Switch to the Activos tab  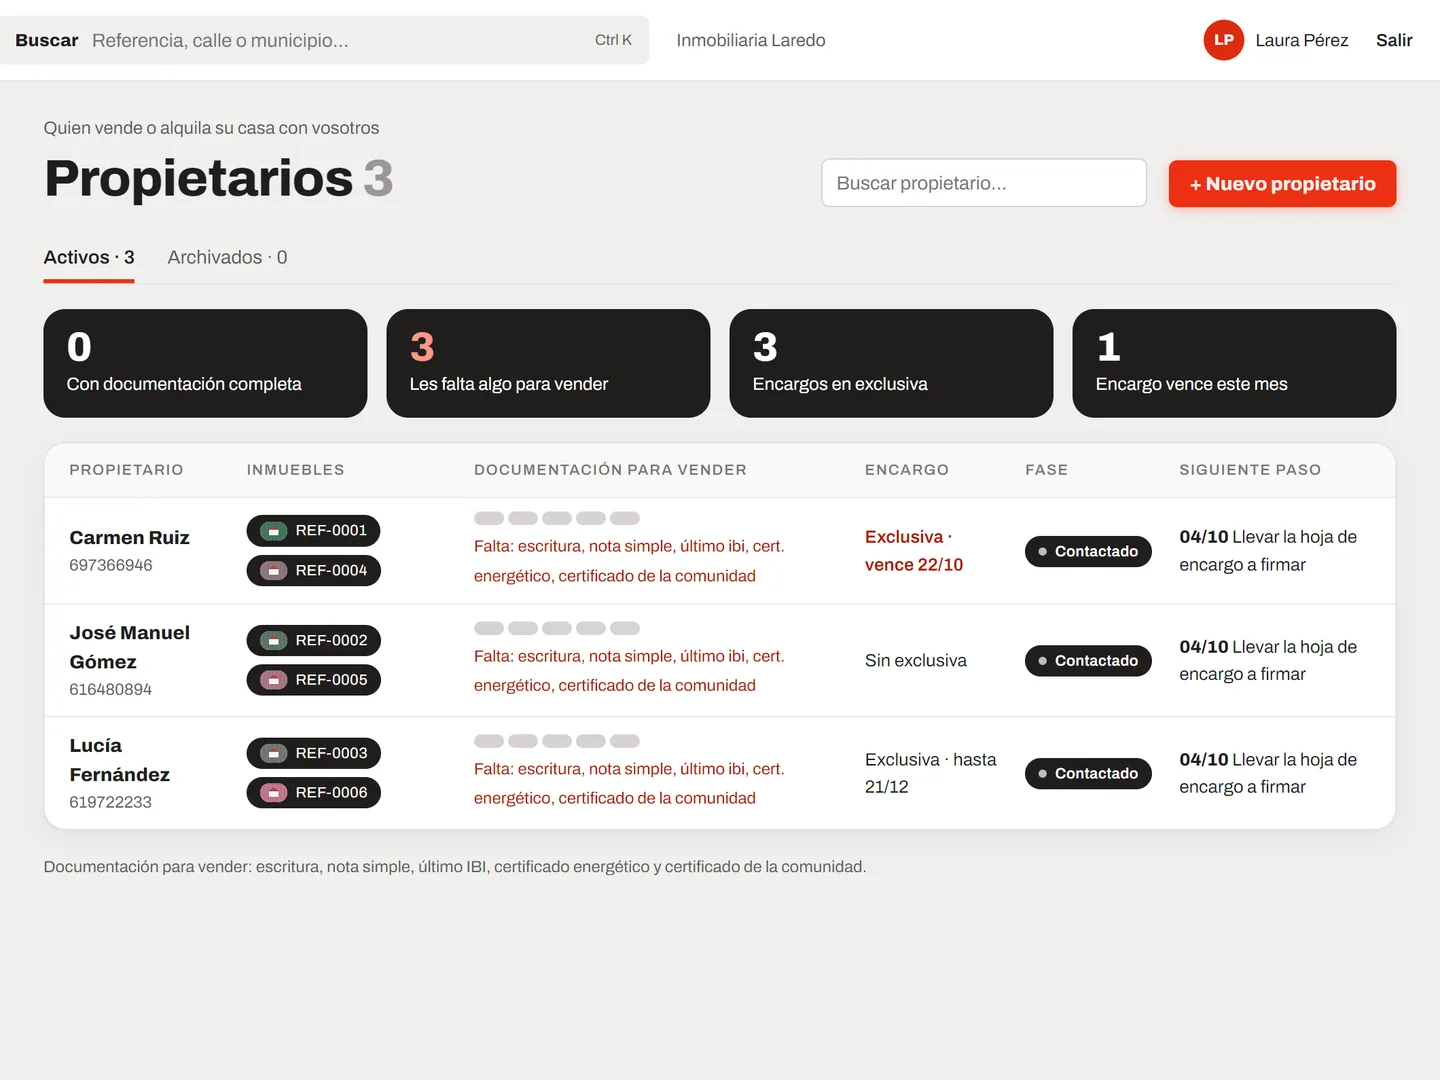pos(89,258)
